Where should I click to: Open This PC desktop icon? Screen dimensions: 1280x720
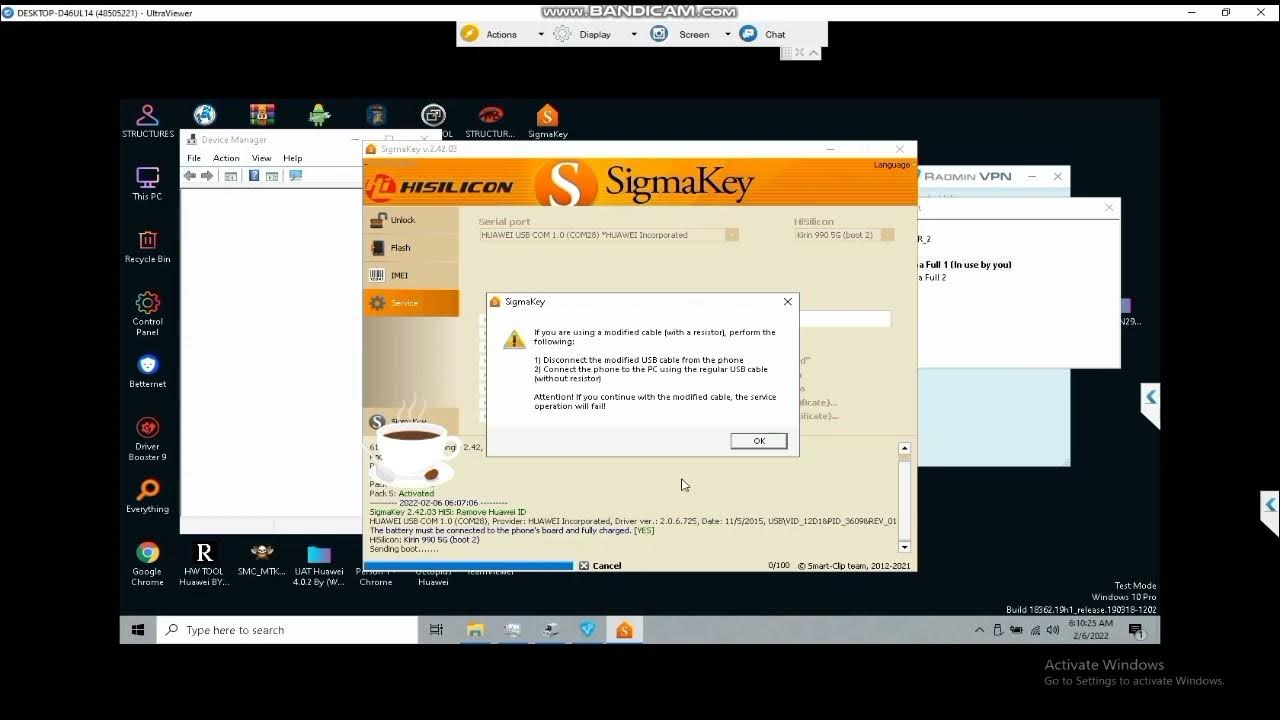(x=148, y=184)
